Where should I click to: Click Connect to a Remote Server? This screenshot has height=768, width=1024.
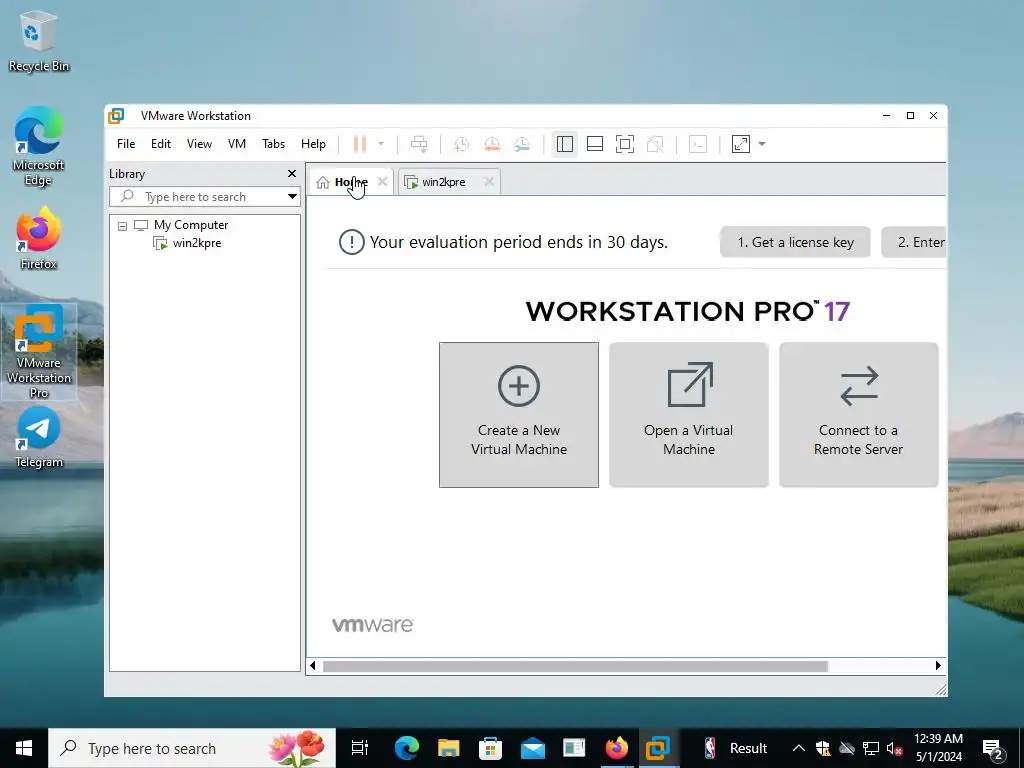(x=859, y=415)
